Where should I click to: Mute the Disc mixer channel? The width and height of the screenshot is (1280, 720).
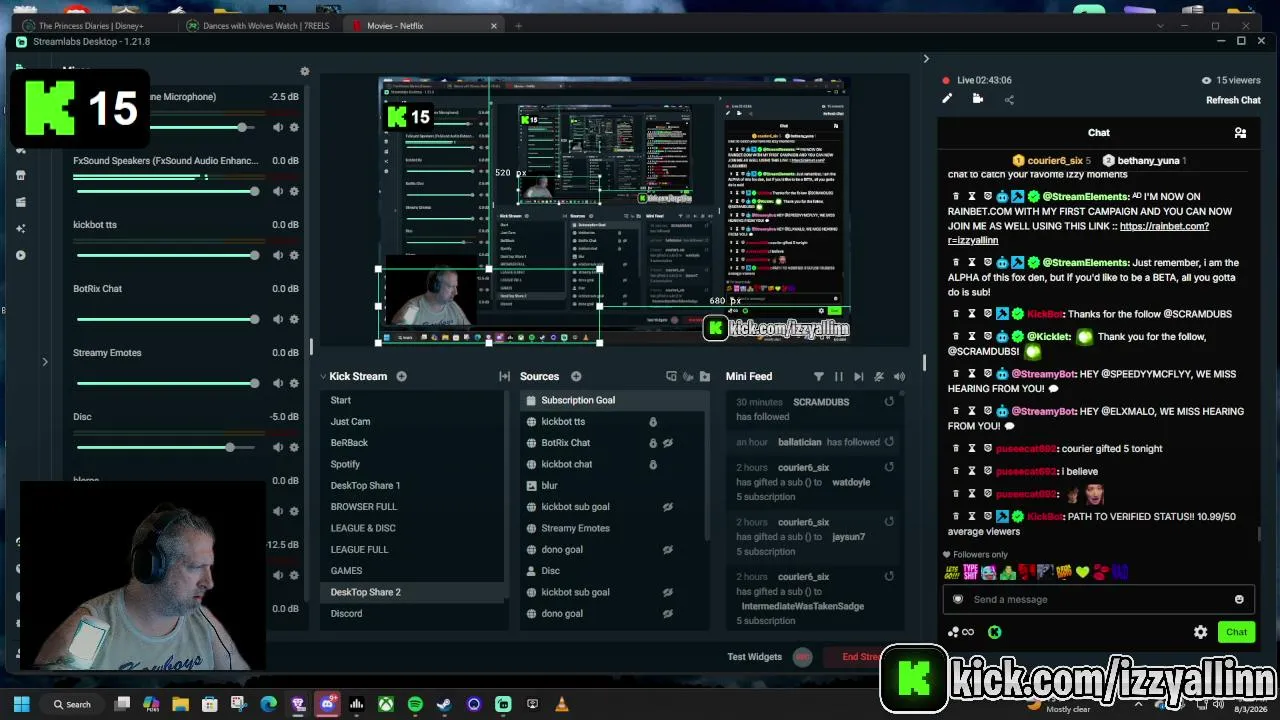click(278, 447)
